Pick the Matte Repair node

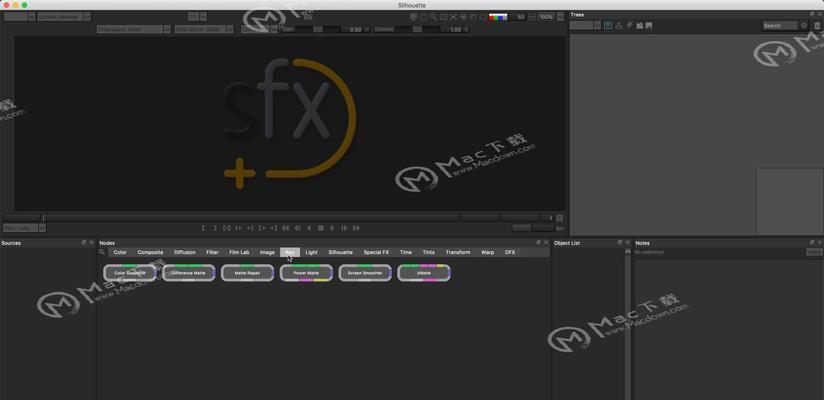[248, 273]
